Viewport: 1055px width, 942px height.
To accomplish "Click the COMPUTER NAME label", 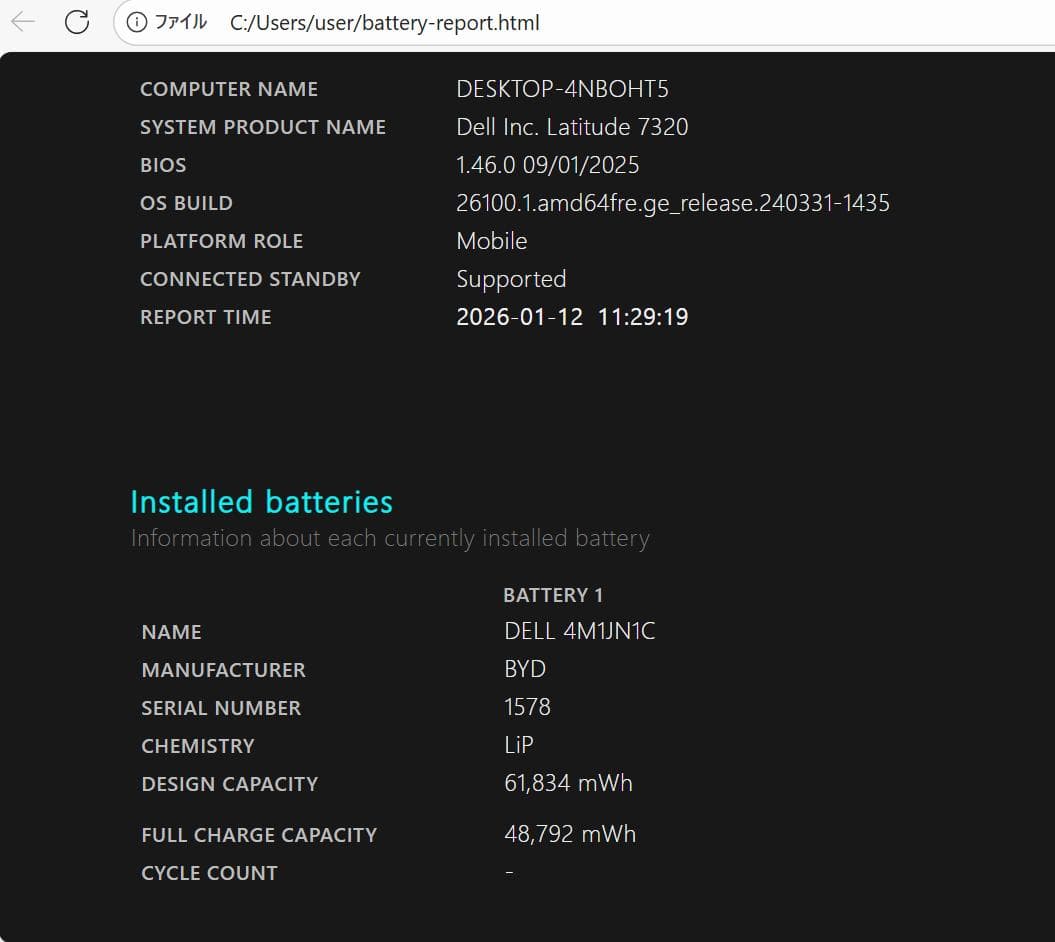I will coord(228,89).
